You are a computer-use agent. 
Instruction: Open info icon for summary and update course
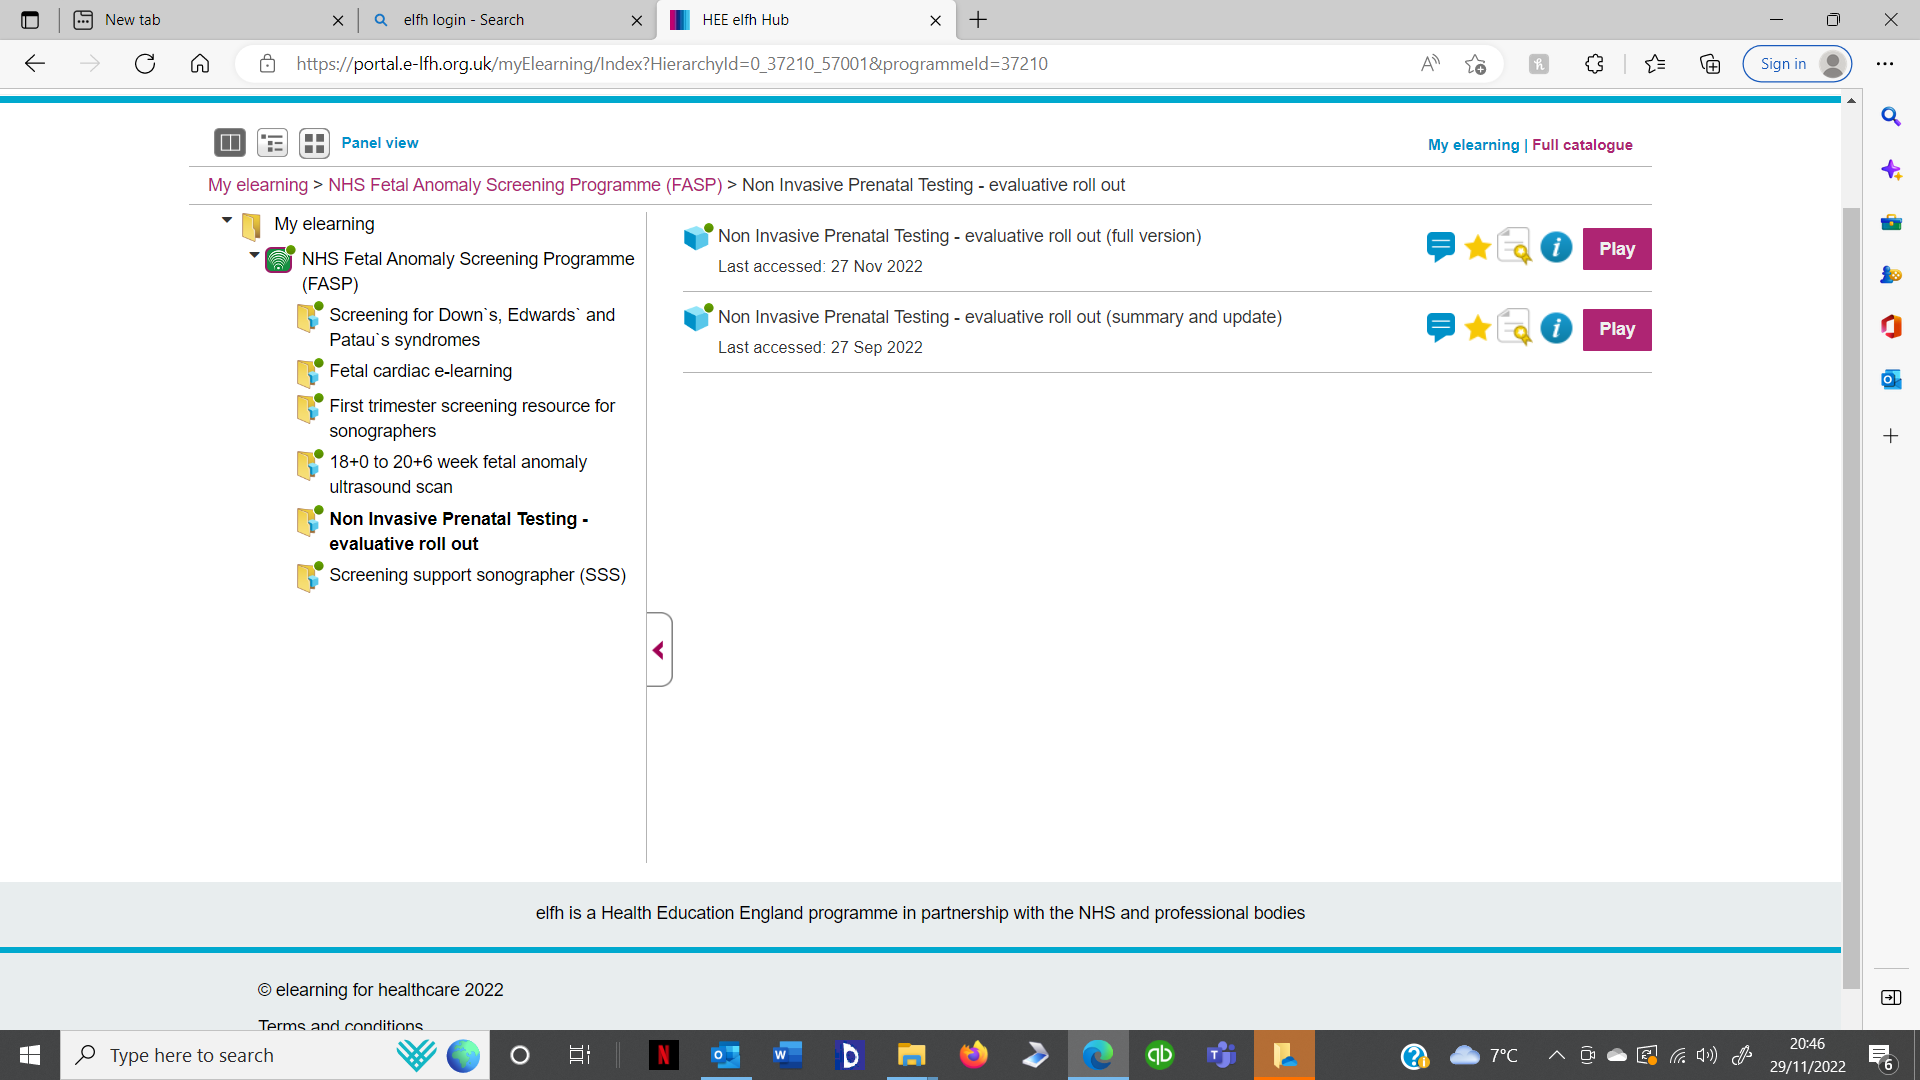point(1556,328)
